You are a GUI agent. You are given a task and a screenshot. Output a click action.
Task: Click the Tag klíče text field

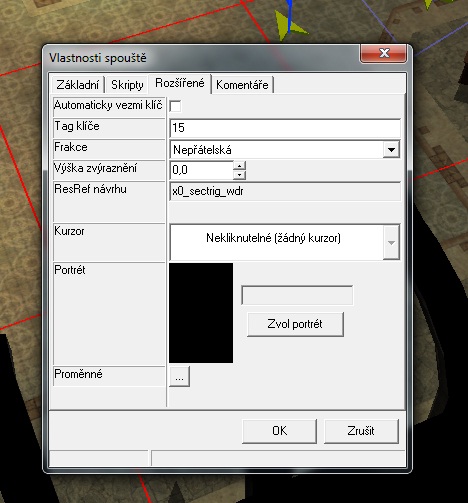(285, 128)
